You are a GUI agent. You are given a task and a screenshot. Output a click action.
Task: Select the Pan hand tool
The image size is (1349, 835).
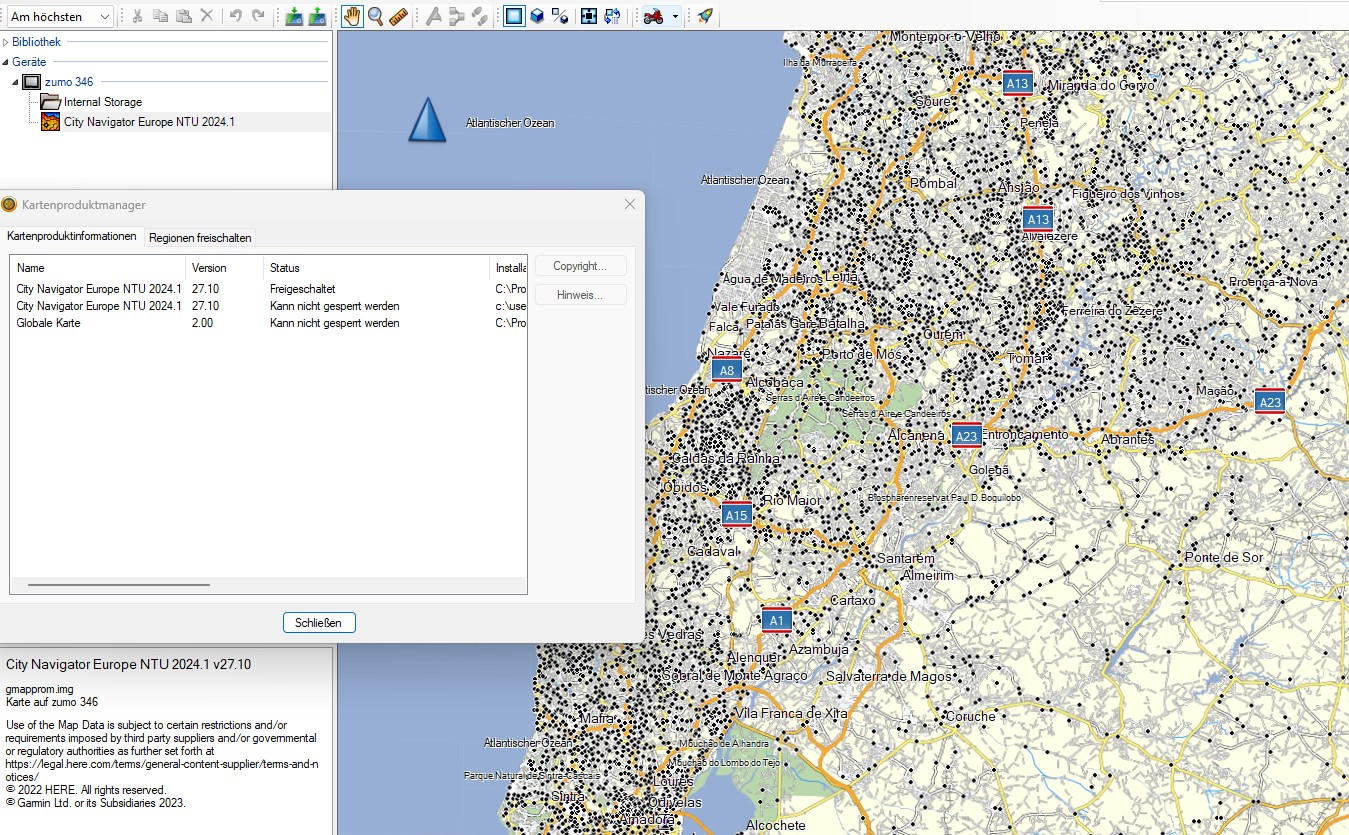(352, 16)
